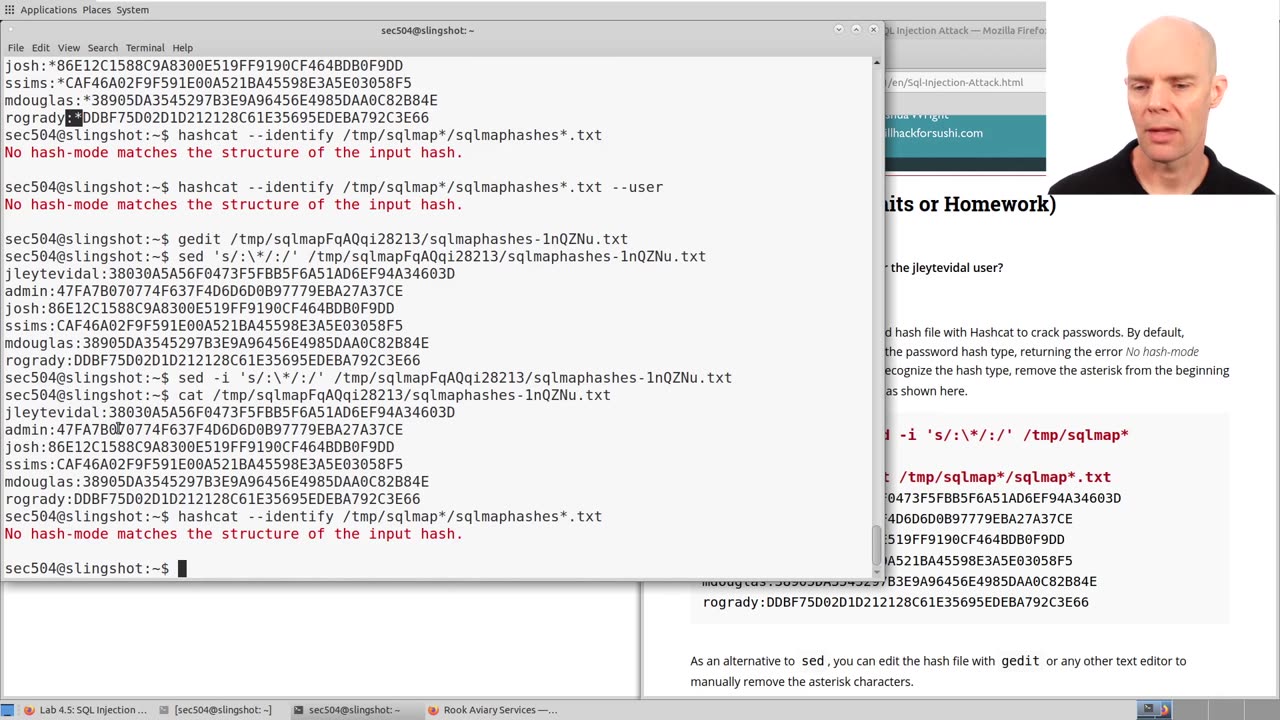This screenshot has height=720, width=1280.
Task: Open the Terminal menu in menubar
Action: (145, 48)
